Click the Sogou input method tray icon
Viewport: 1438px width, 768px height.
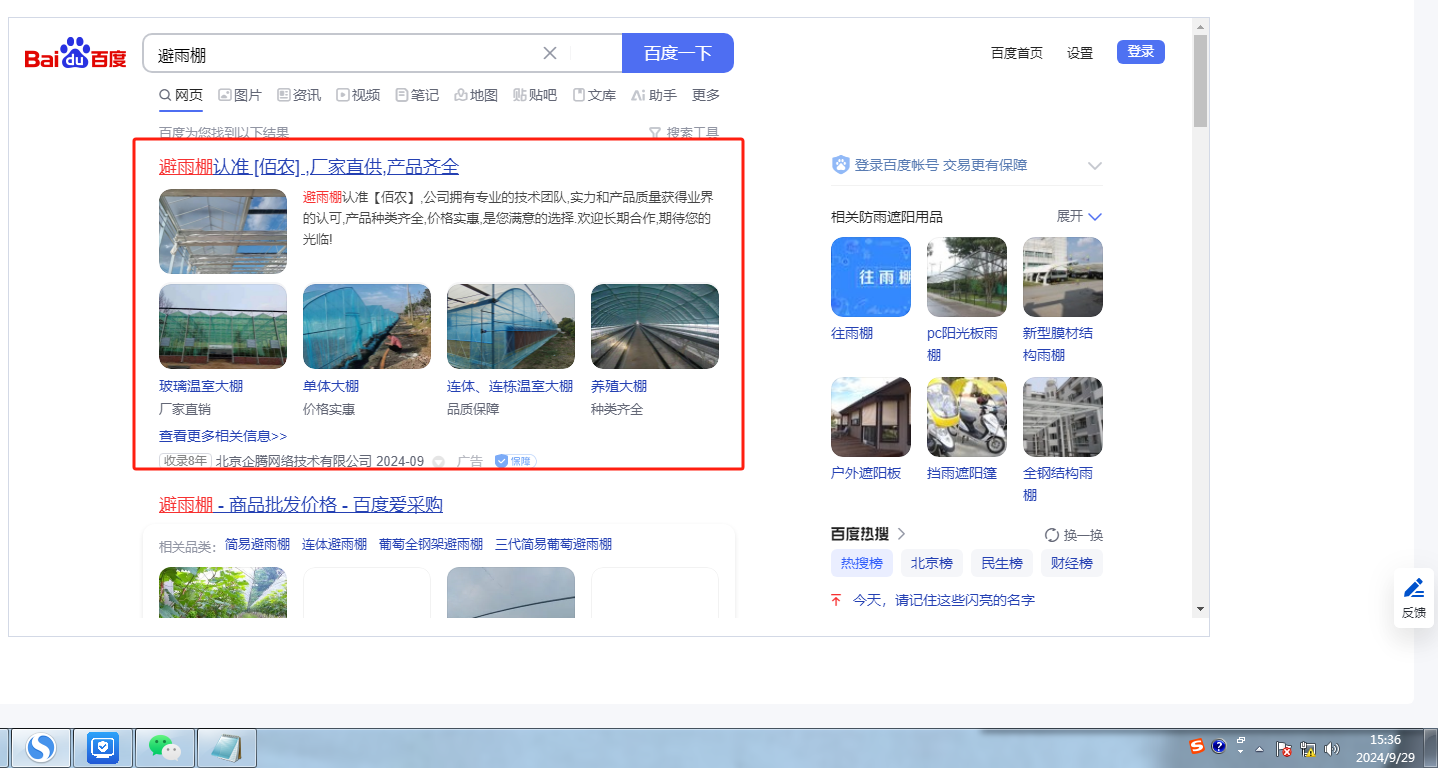pyautogui.click(x=1197, y=746)
